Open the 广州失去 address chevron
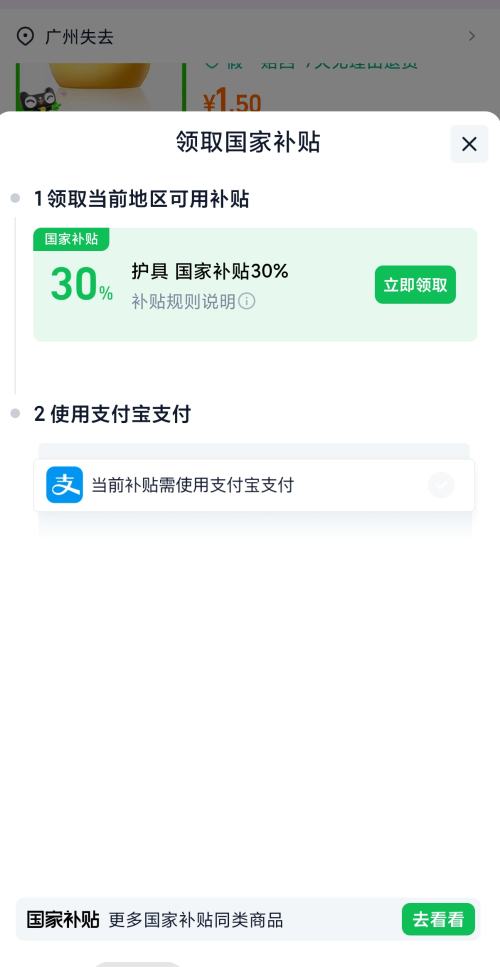Image resolution: width=500 pixels, height=967 pixels. (472, 36)
